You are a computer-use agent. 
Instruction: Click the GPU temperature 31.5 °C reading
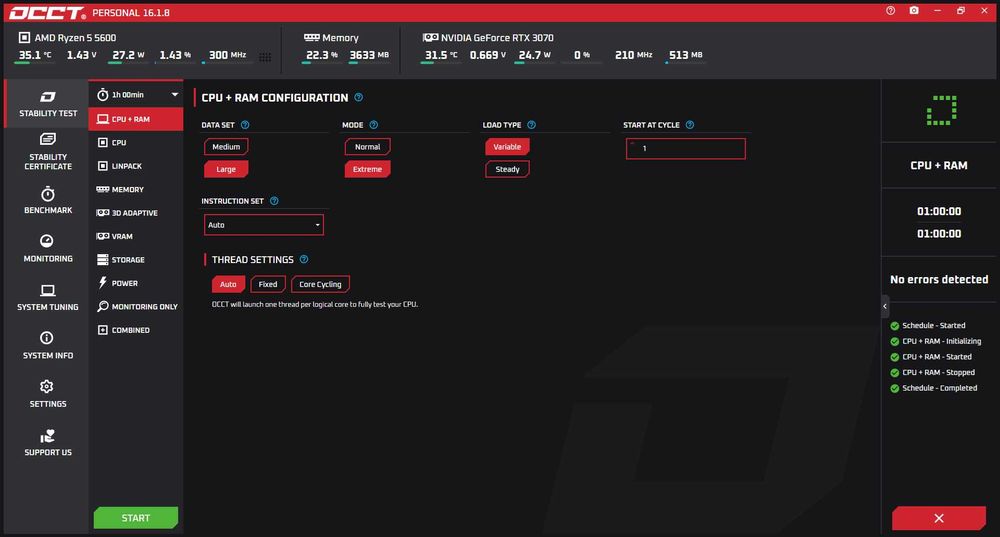(x=441, y=55)
